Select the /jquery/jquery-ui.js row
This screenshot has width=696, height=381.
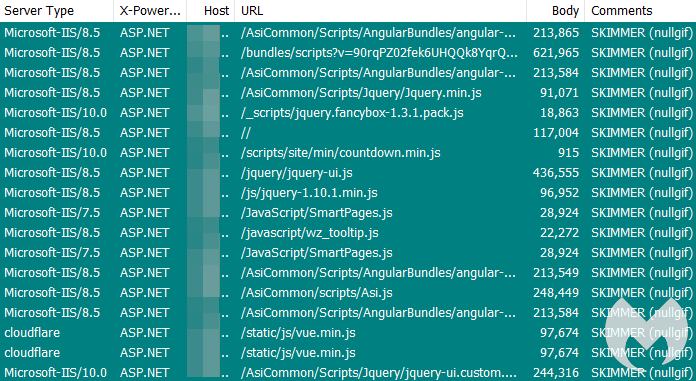pos(348,172)
